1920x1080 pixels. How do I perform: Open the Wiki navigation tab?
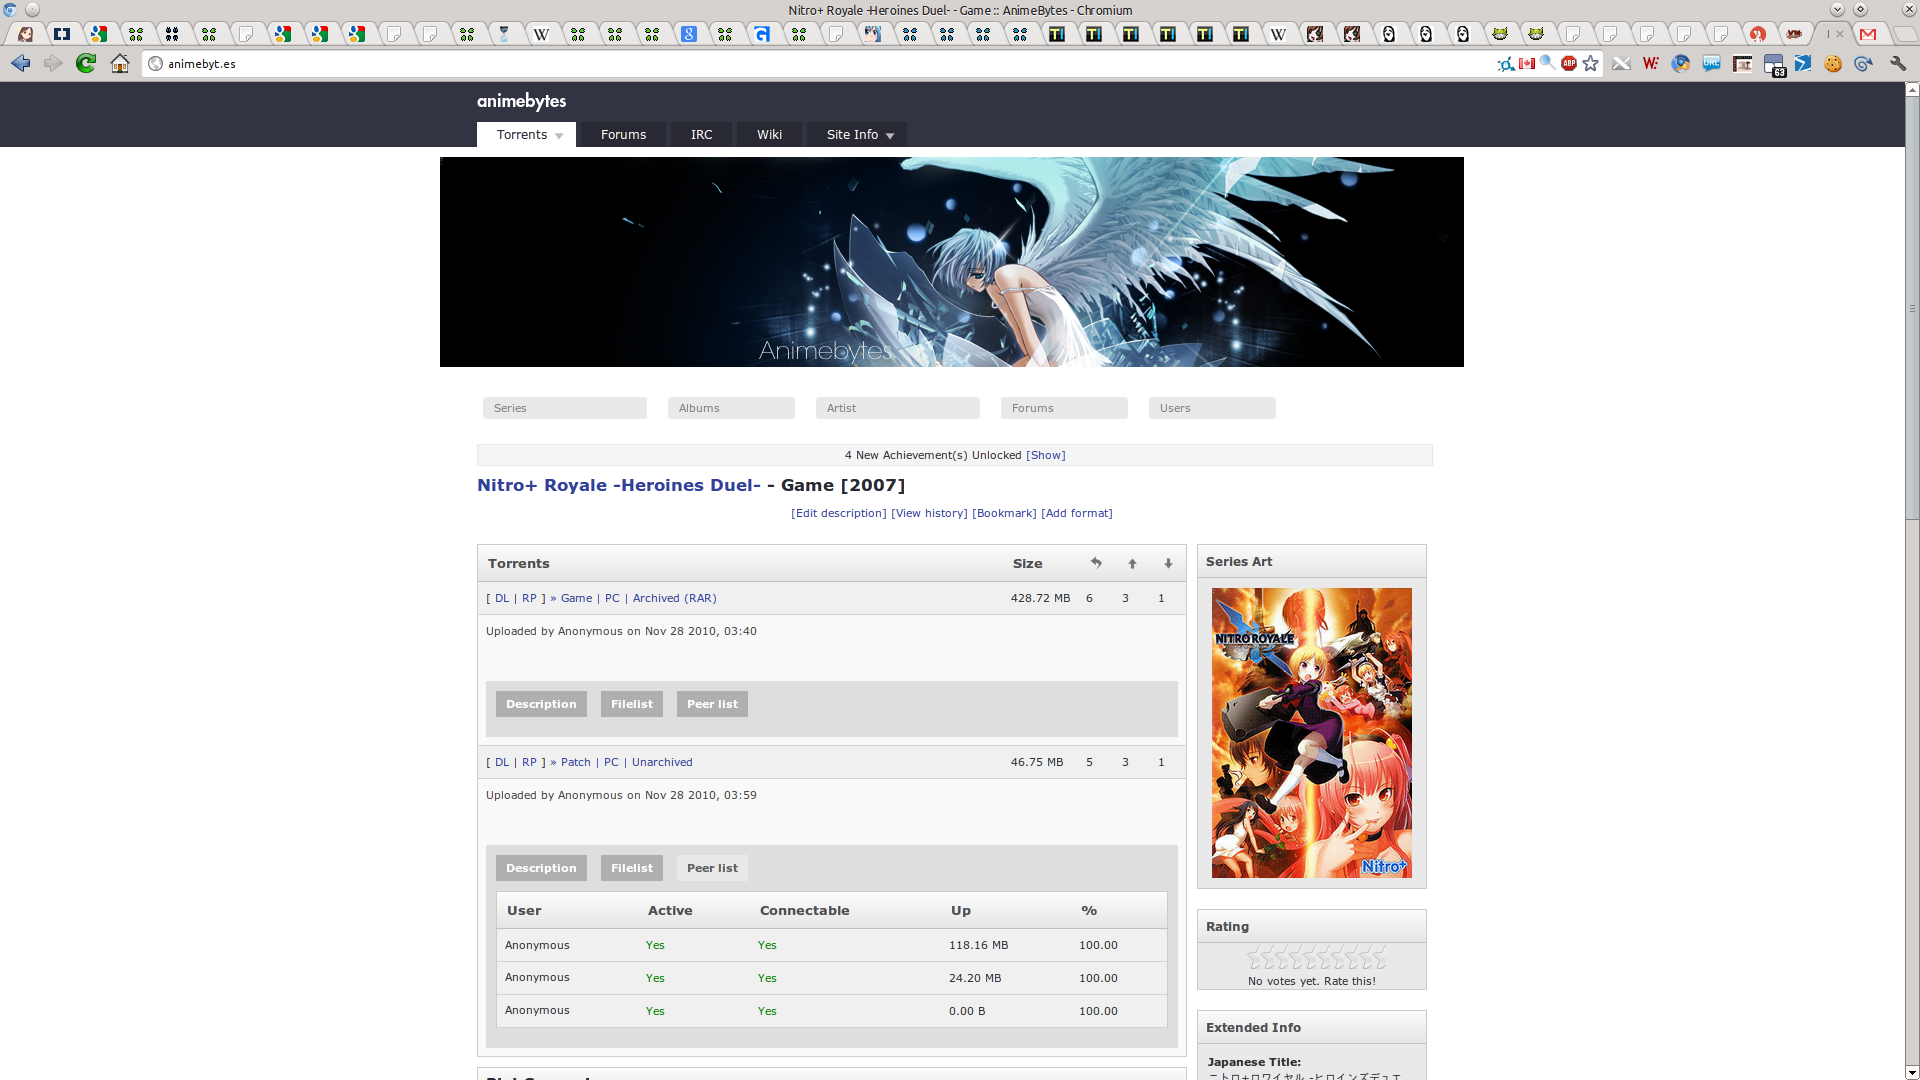click(x=769, y=135)
